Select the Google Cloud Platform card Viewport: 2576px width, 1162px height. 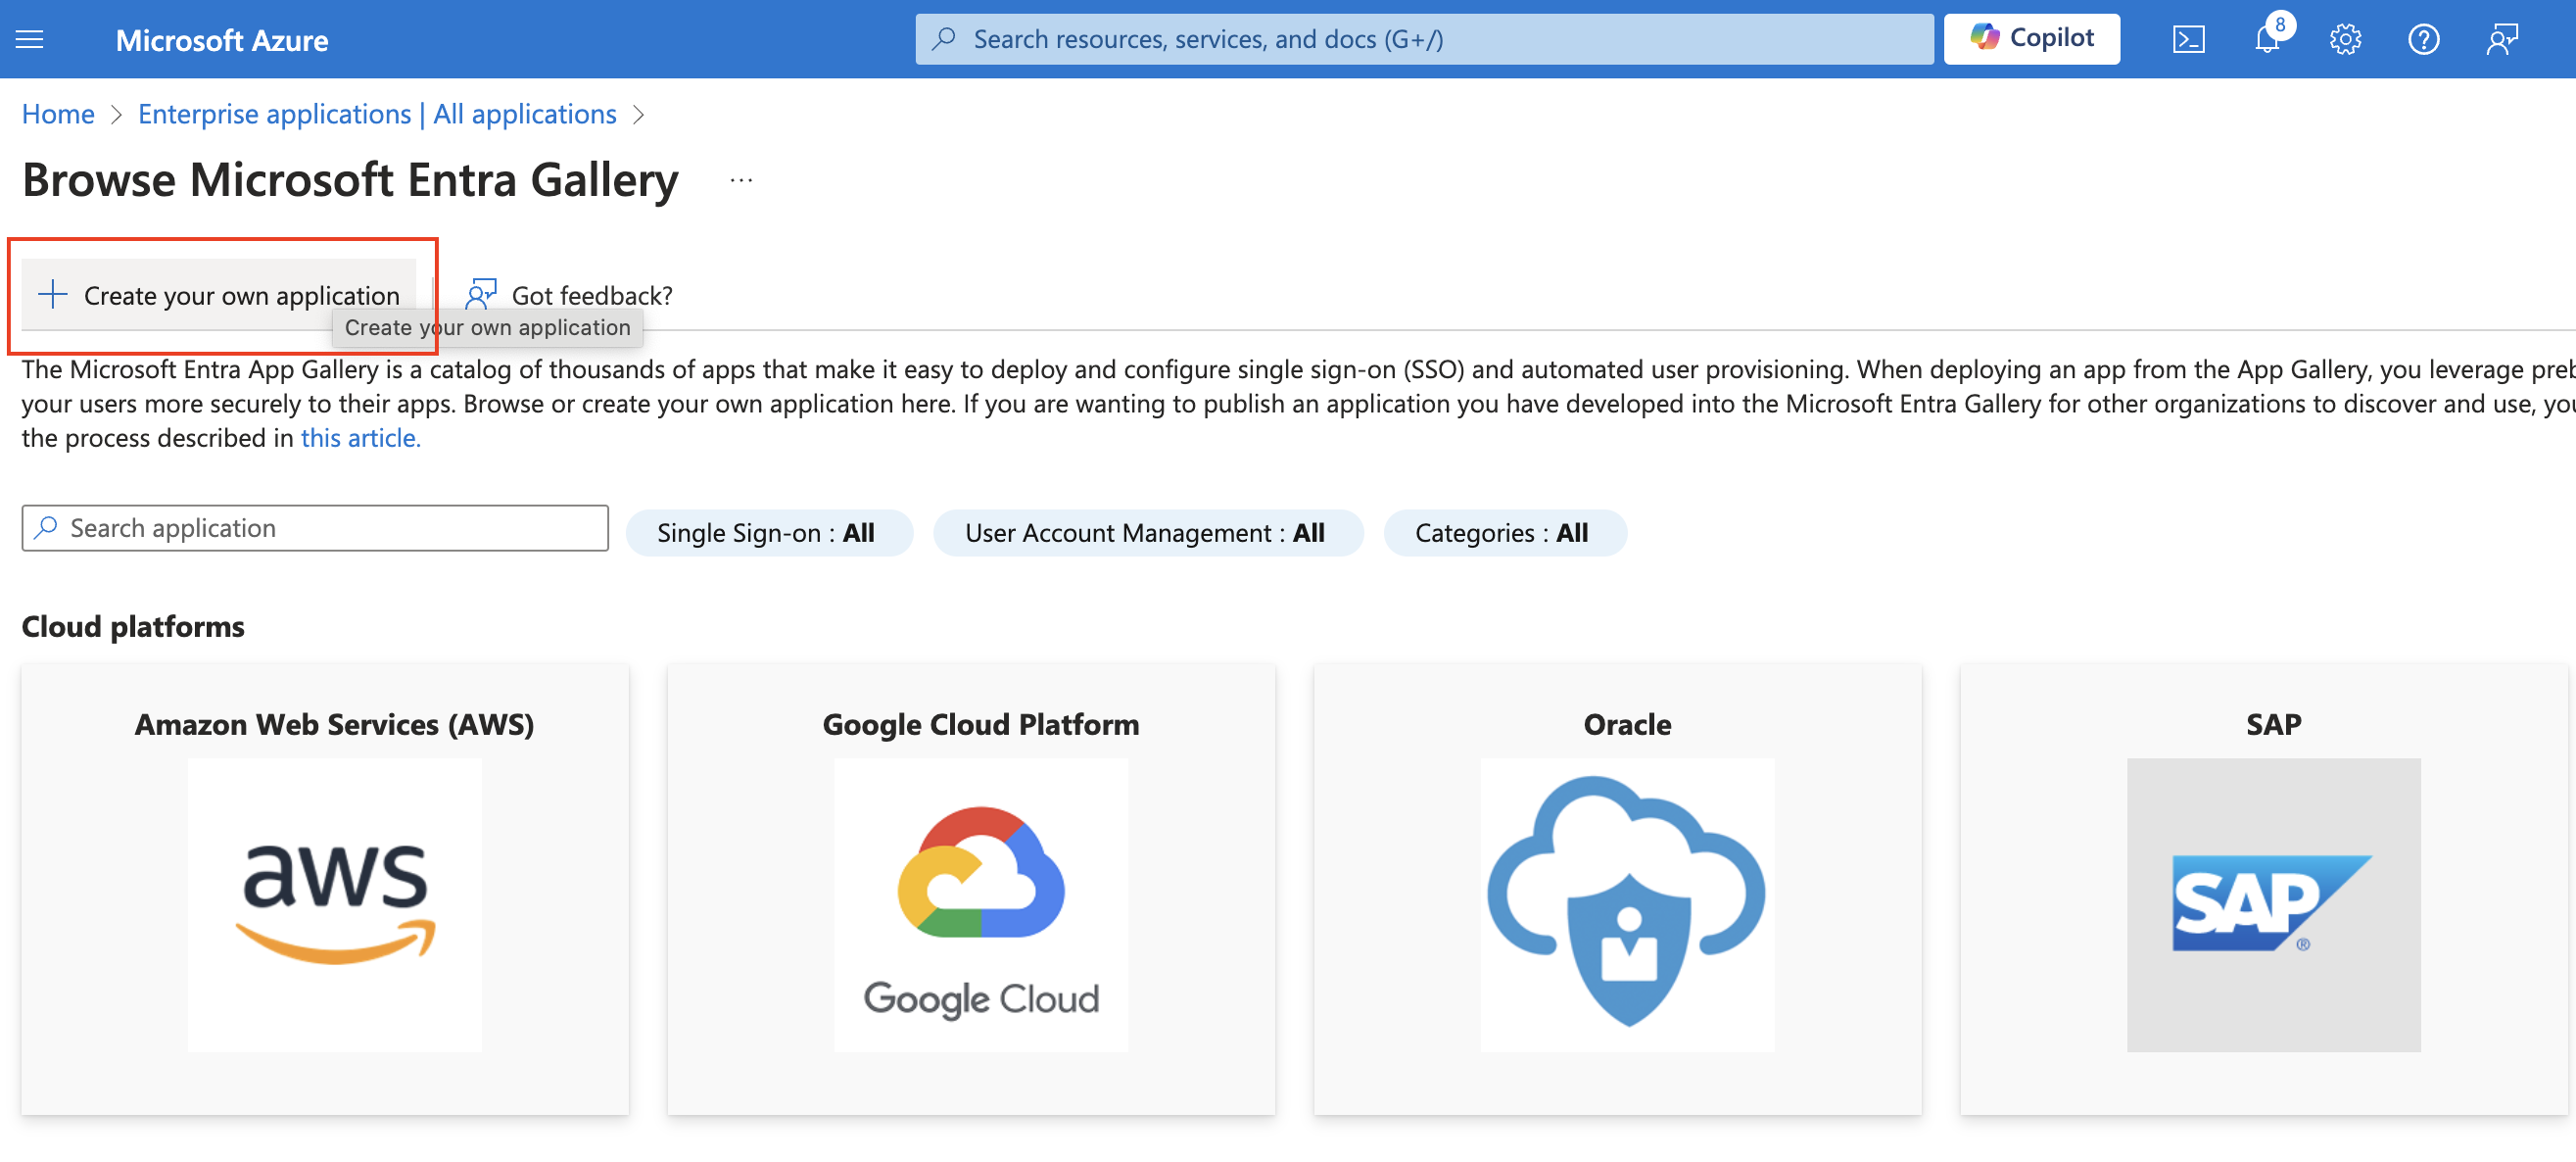coord(971,888)
